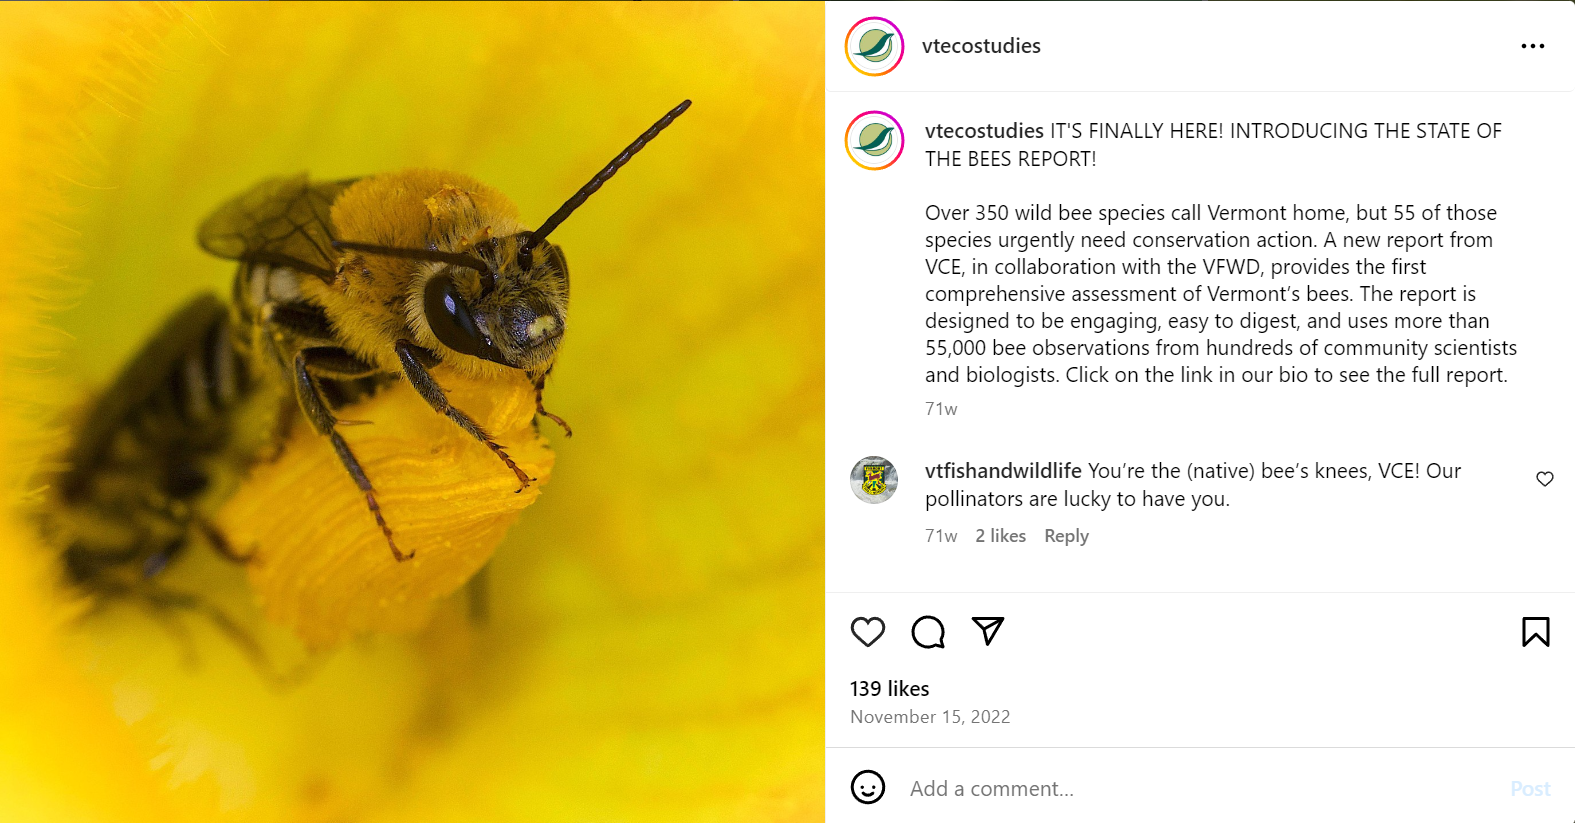Open vtecostudies avatar beside the caption
The image size is (1575, 823).
pos(875,141)
